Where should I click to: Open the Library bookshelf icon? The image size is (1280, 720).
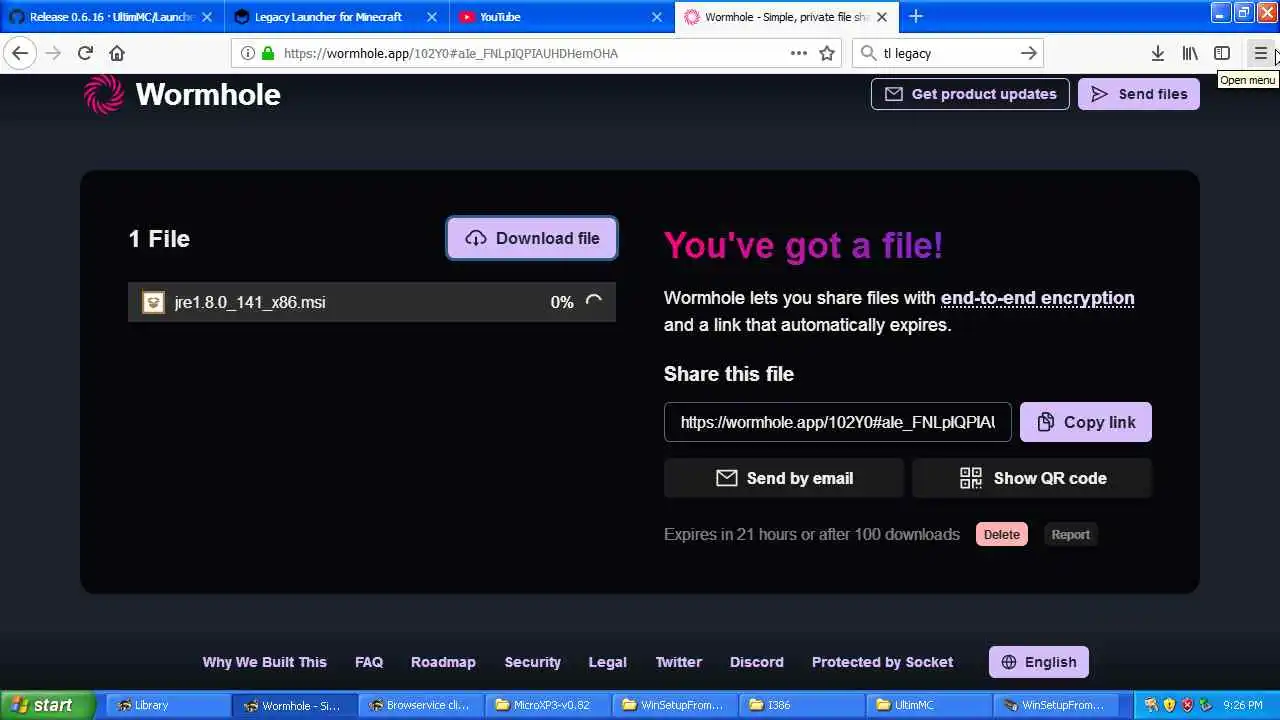point(1190,53)
